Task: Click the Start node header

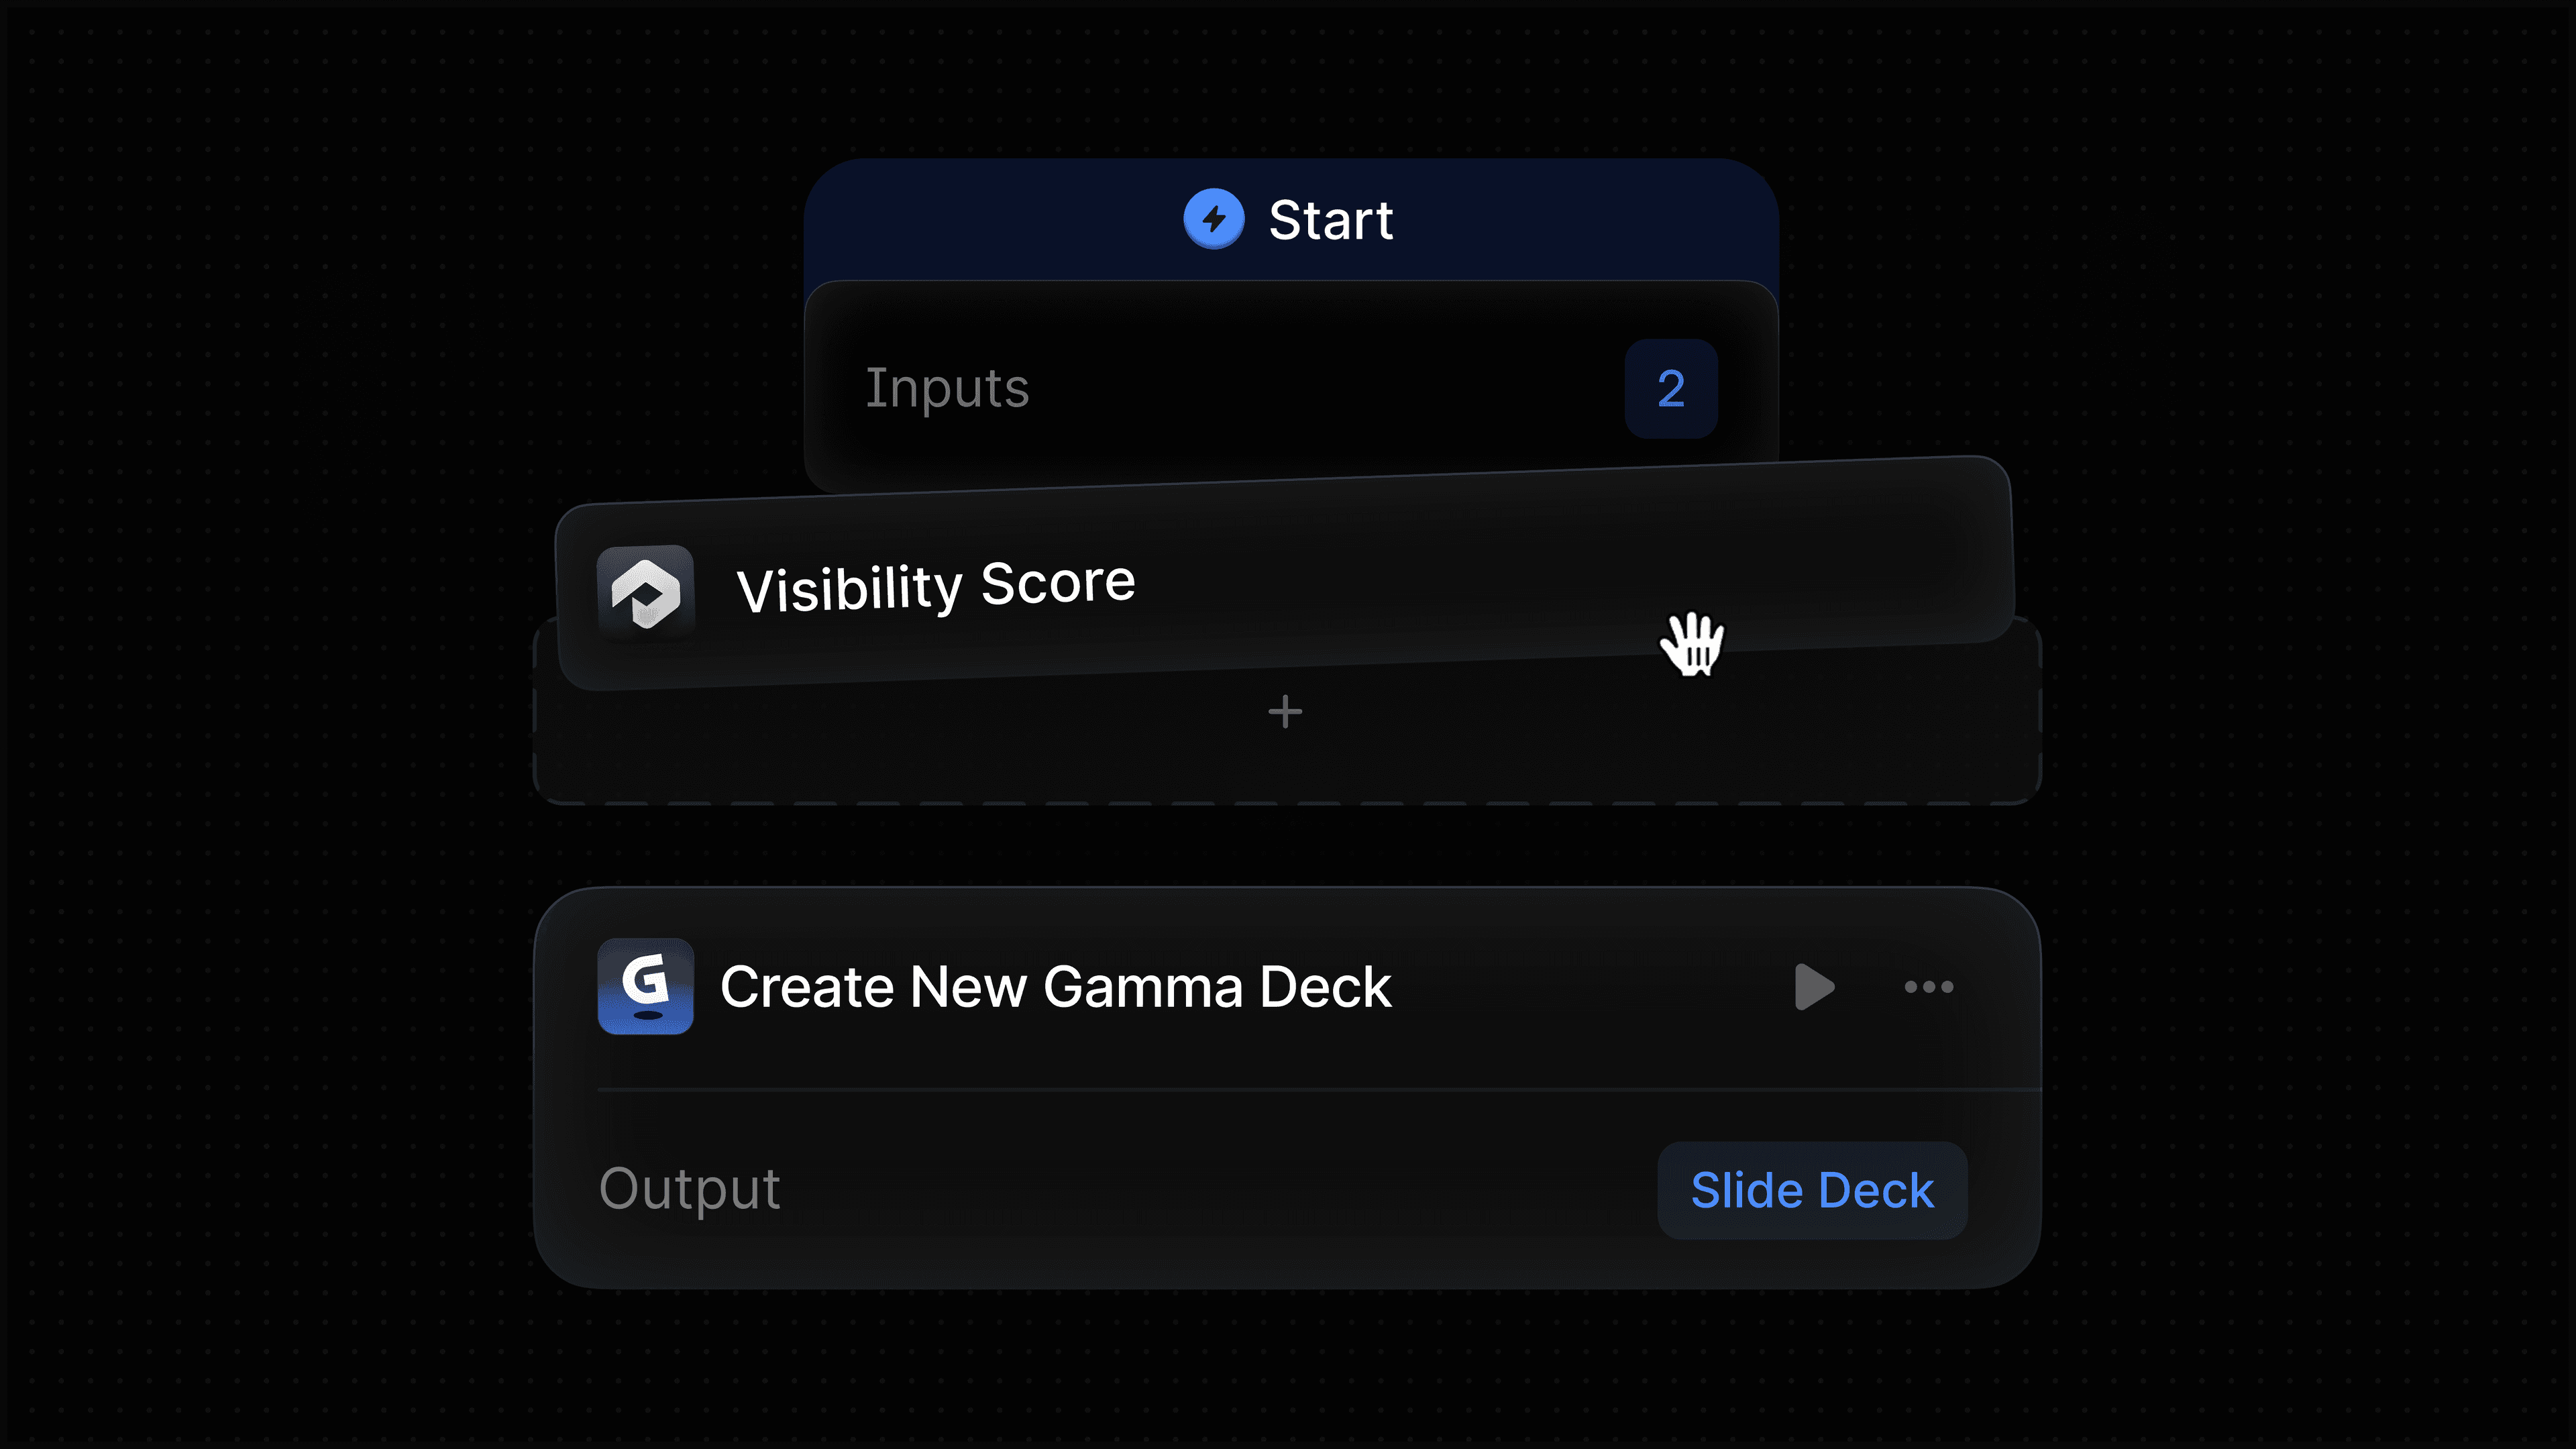Action: coord(1290,219)
